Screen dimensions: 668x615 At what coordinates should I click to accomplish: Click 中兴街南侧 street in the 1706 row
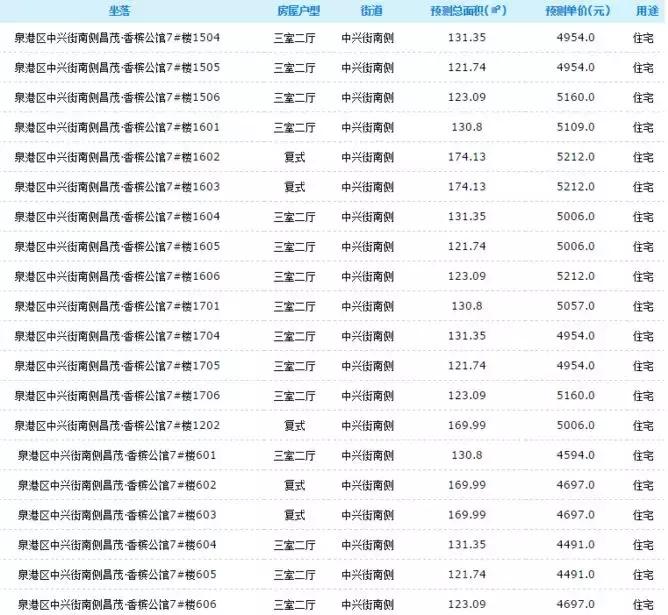368,396
